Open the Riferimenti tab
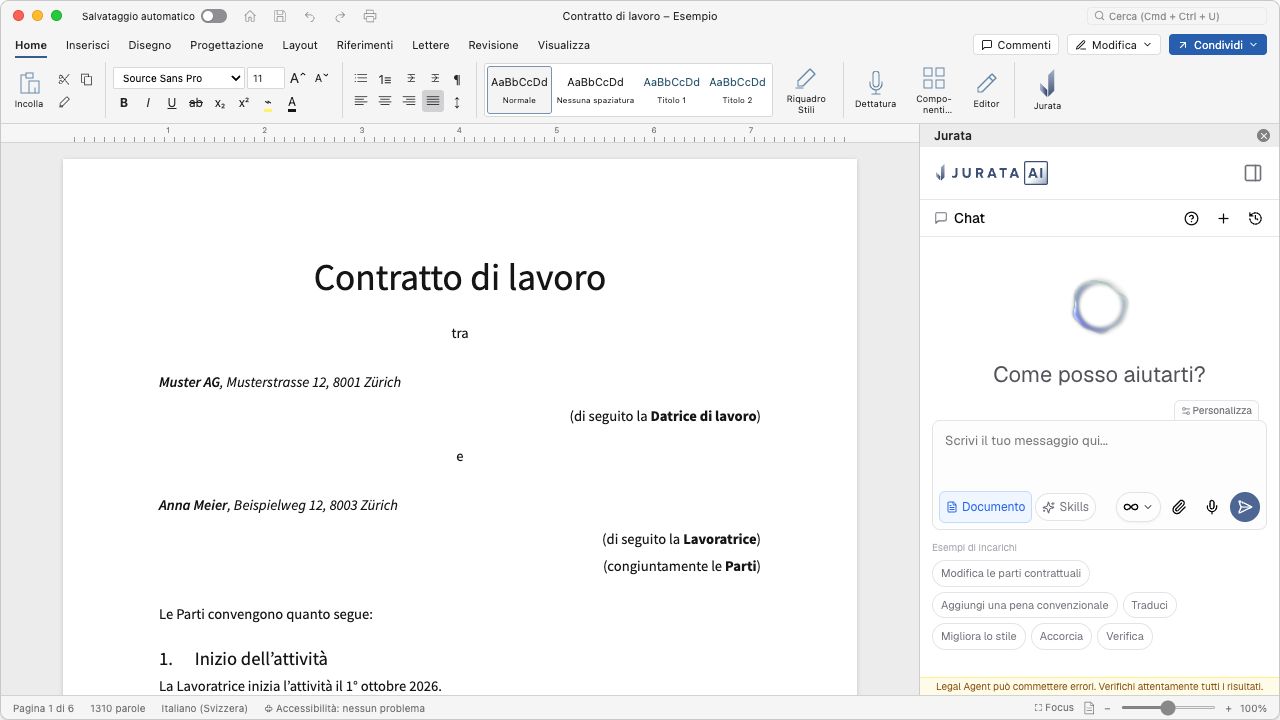Screen dimensions: 1280x720 pos(365,45)
